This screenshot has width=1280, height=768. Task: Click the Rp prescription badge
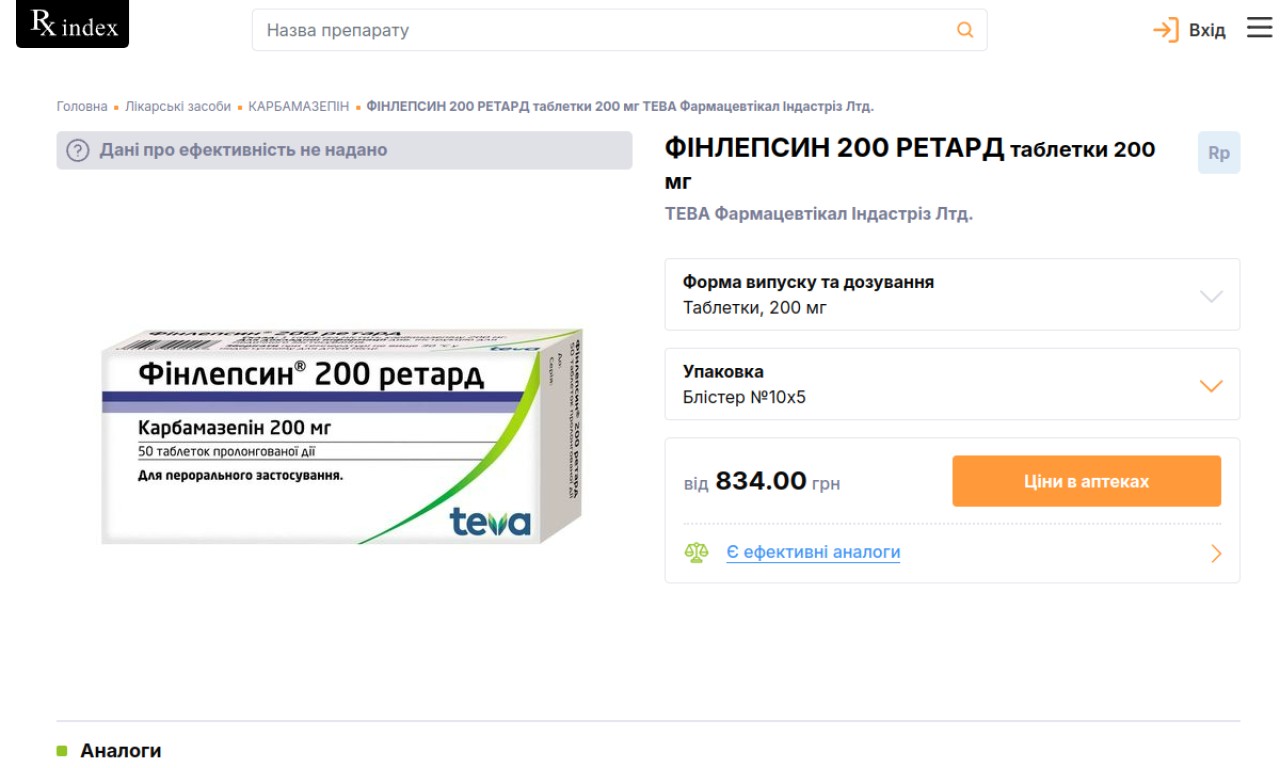point(1218,153)
